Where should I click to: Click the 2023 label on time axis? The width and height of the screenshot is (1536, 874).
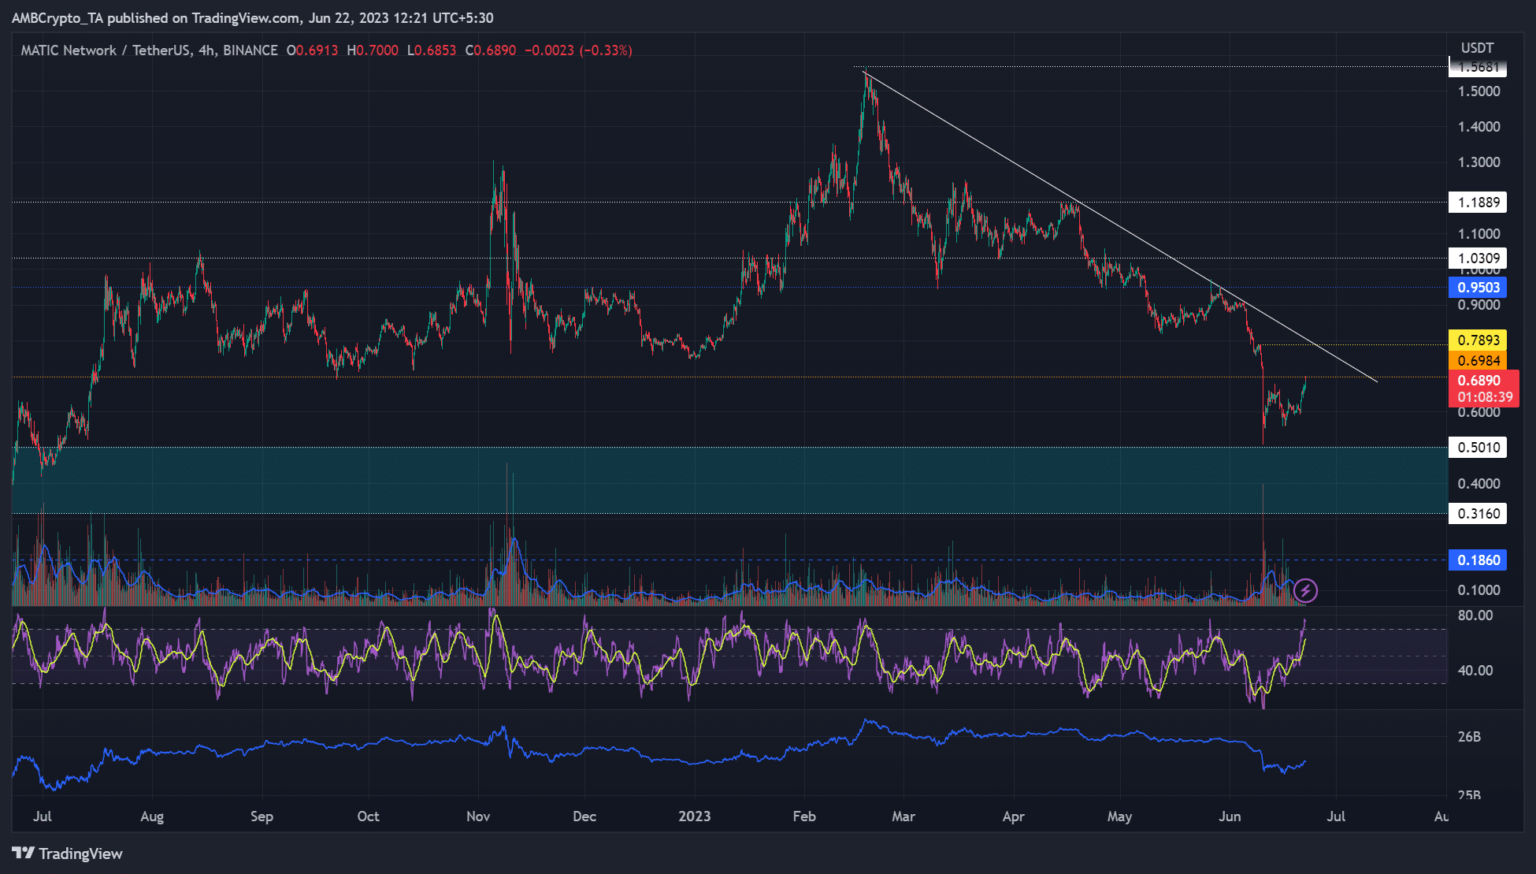694,816
